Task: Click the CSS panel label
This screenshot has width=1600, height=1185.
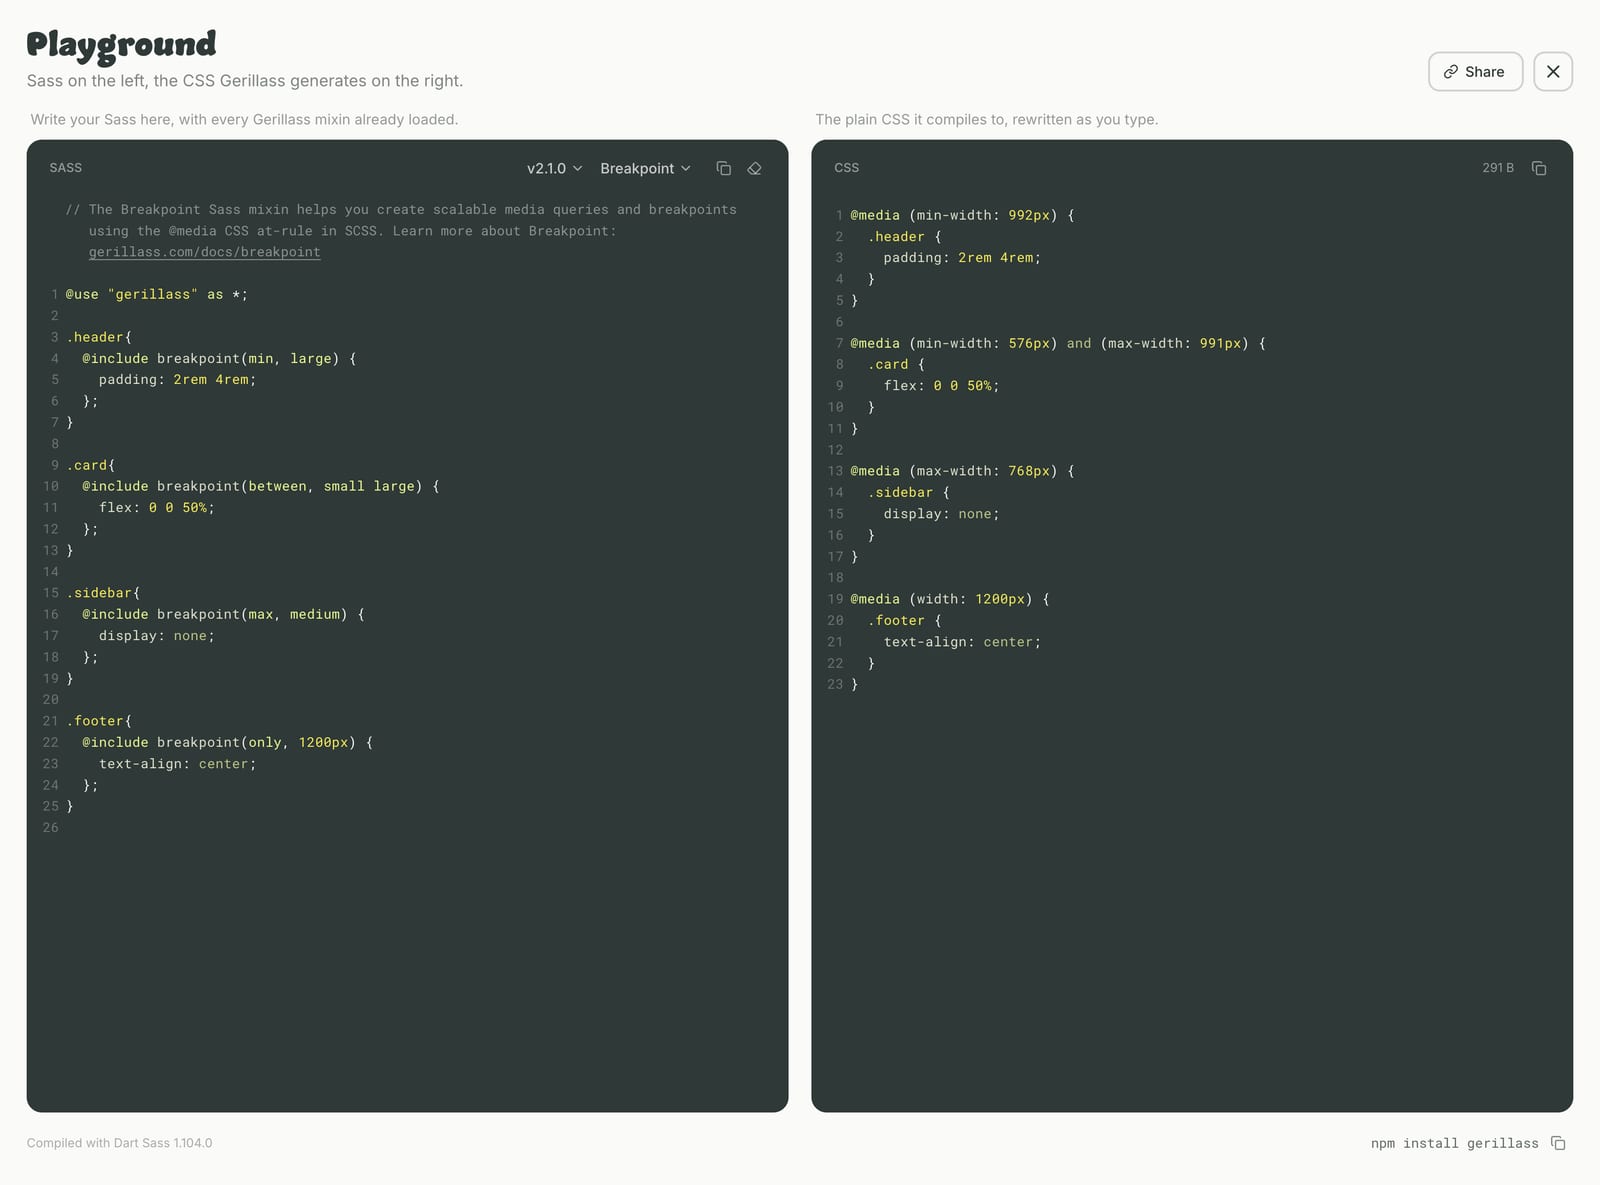Action: pos(846,168)
